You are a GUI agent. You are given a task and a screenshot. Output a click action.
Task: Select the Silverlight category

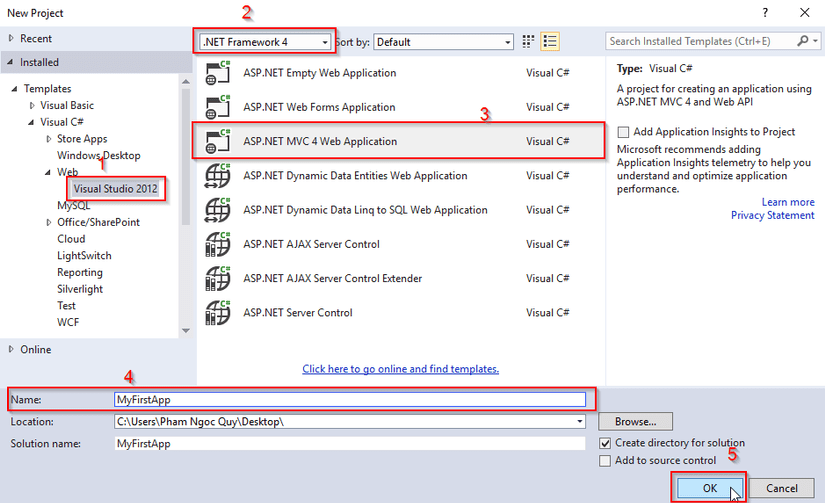[80, 289]
